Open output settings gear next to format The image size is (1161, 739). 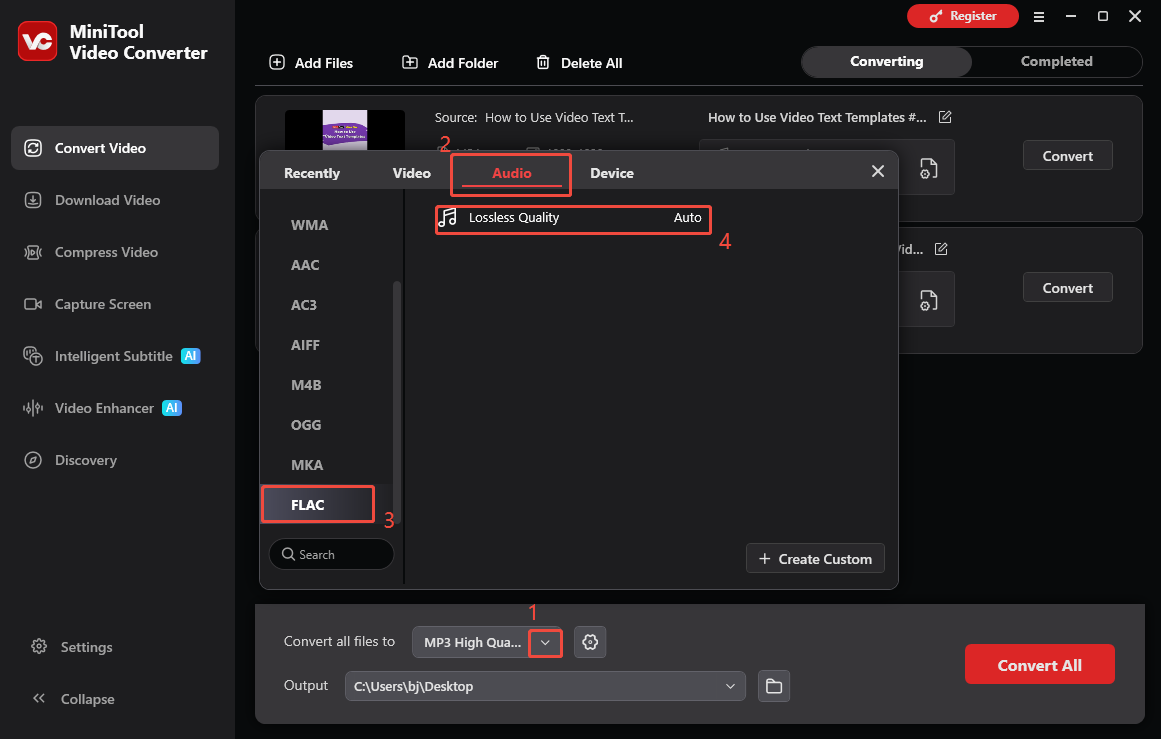[x=590, y=642]
